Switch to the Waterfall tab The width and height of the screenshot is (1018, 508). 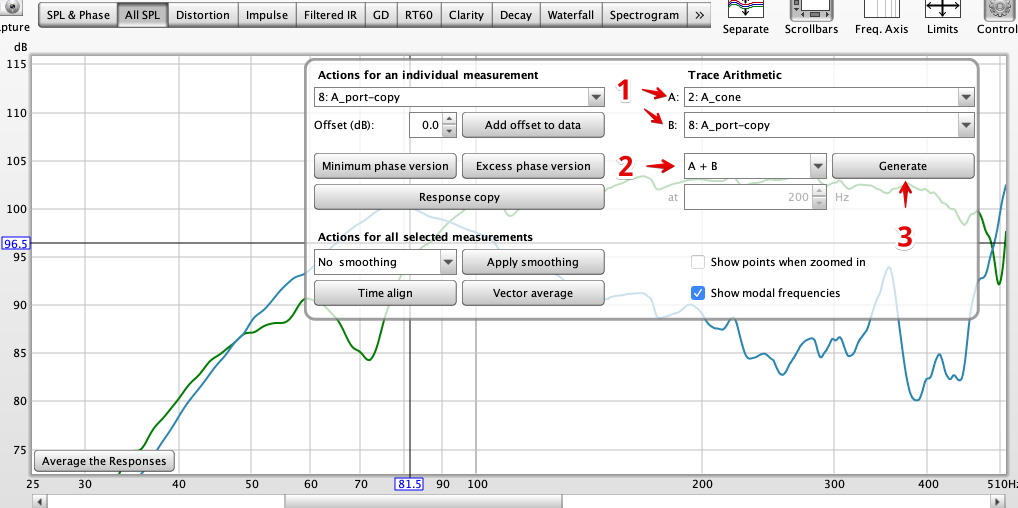coord(571,15)
